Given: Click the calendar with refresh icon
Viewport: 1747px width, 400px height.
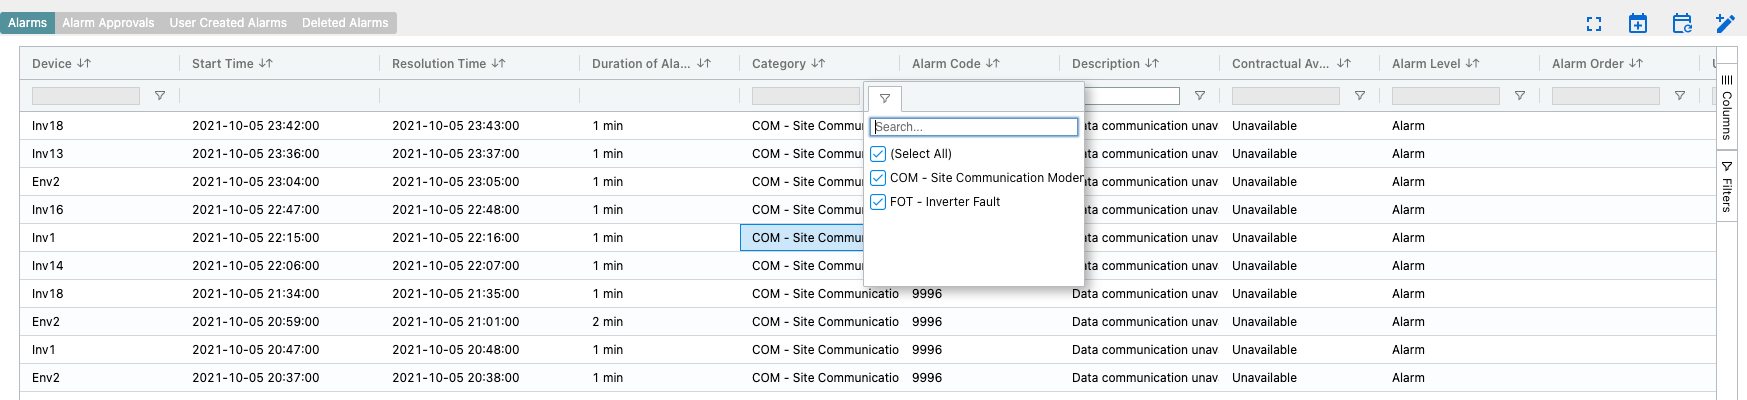Looking at the screenshot, I should point(1682,24).
